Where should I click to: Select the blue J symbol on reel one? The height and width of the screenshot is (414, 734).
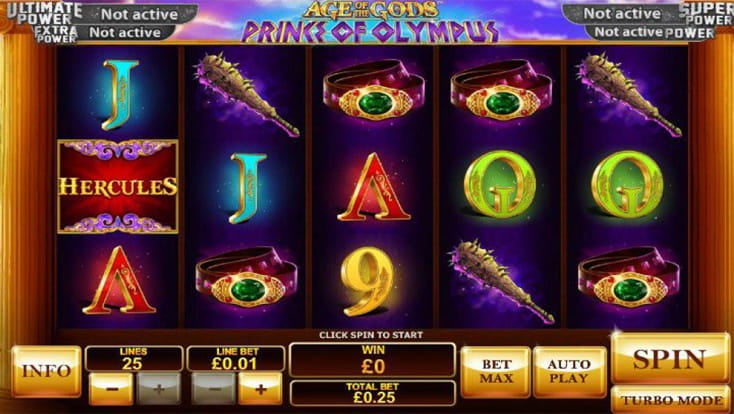click(x=120, y=95)
